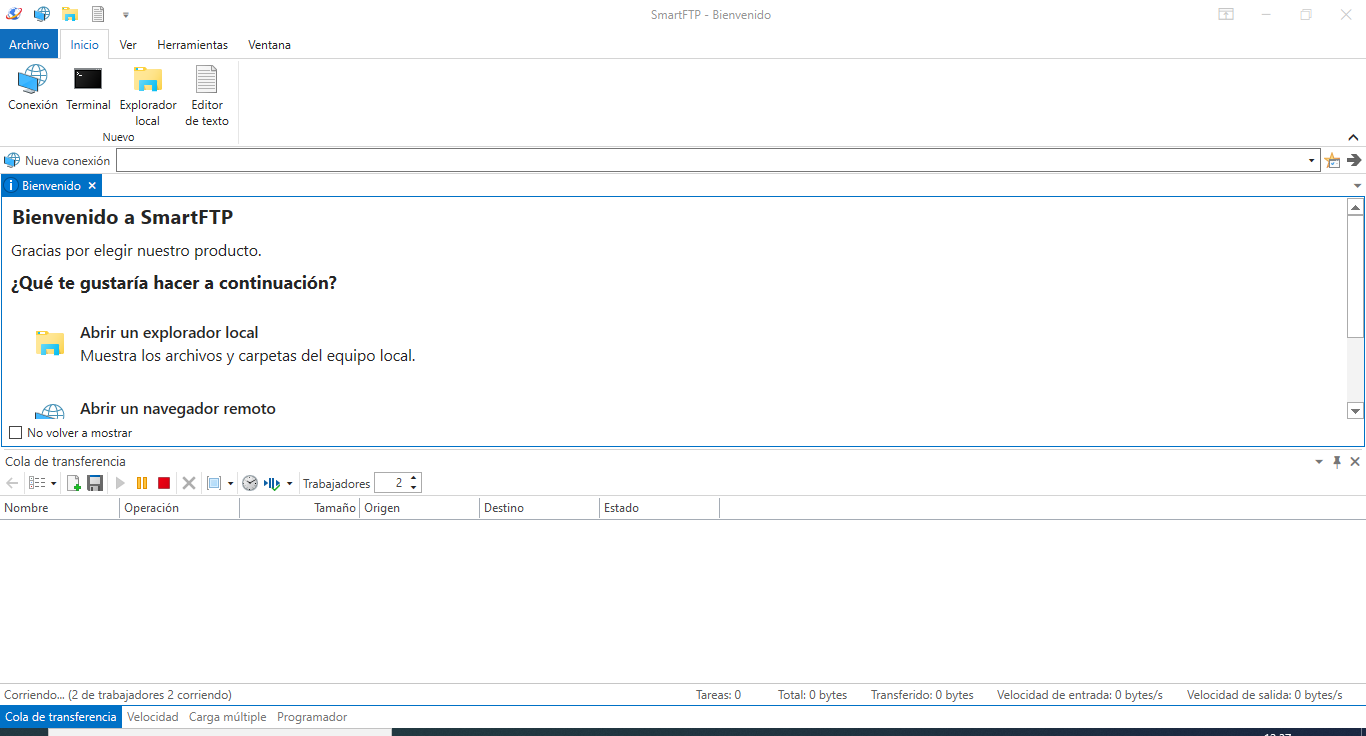Sort queue by Estado column

click(x=660, y=508)
